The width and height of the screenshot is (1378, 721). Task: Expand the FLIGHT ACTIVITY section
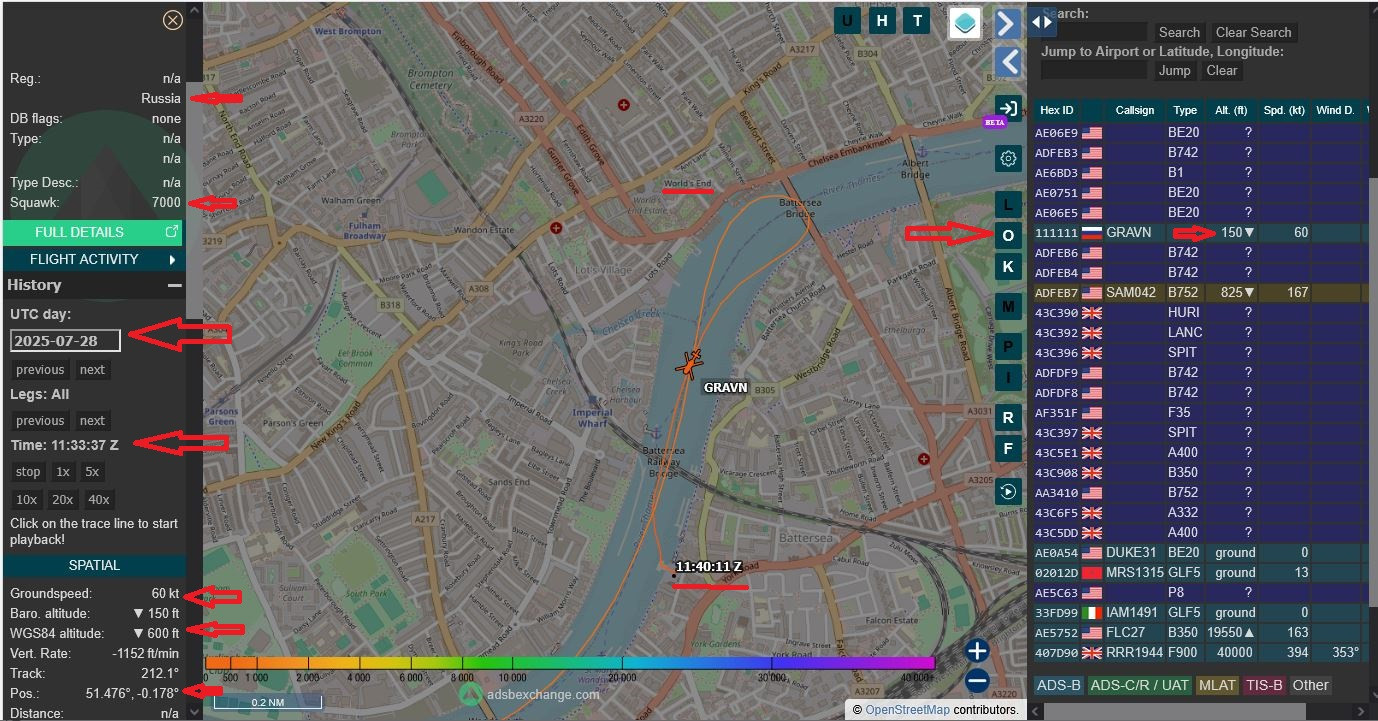[94, 259]
